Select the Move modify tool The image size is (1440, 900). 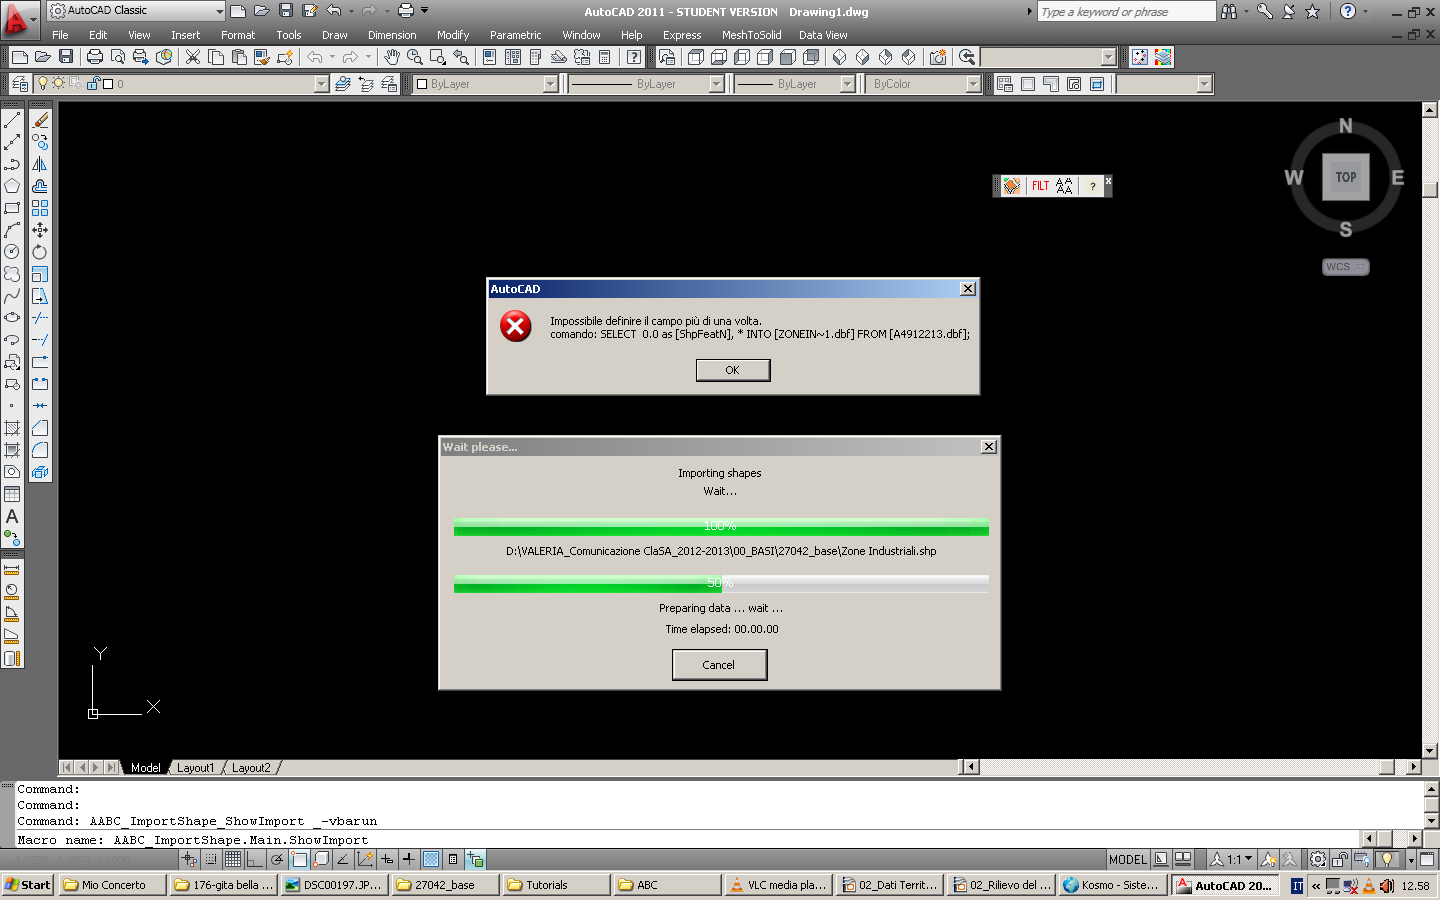pos(40,230)
